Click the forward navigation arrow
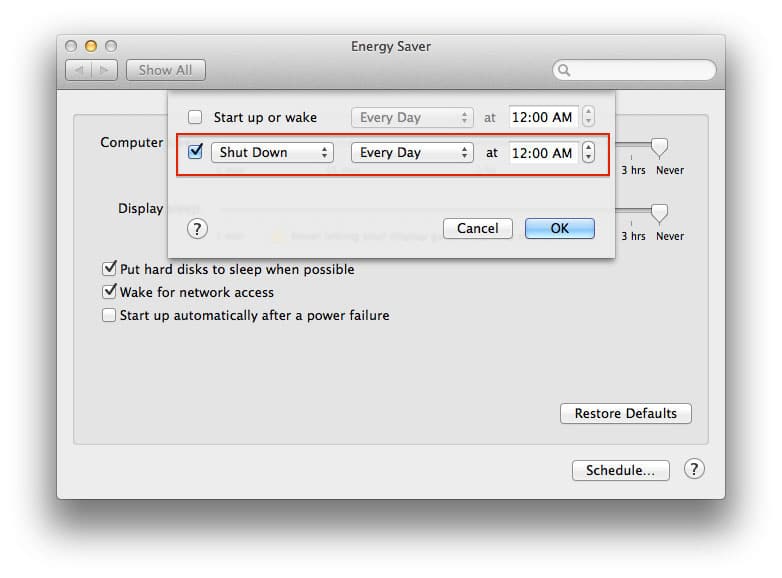The image size is (782, 578). coord(106,70)
